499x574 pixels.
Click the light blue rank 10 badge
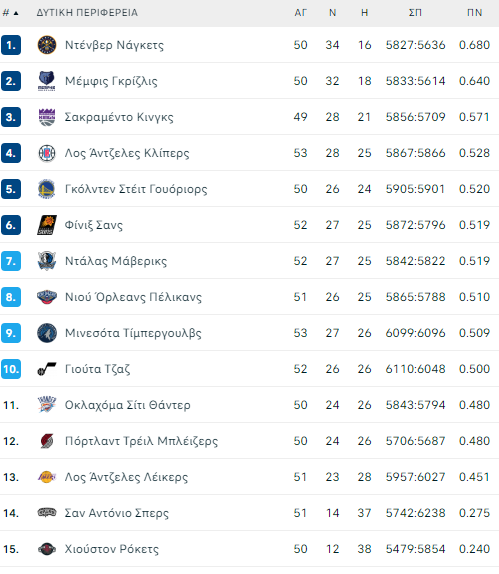[11, 369]
